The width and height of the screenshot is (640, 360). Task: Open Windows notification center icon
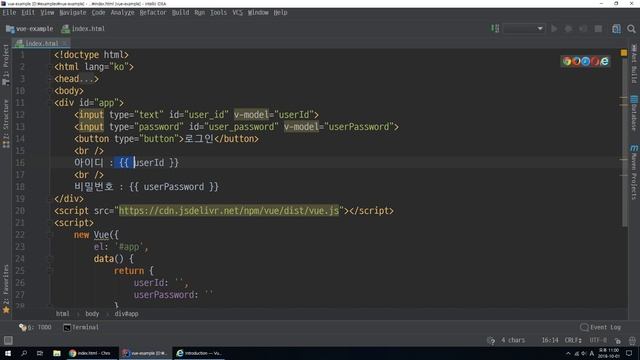pos(629,353)
